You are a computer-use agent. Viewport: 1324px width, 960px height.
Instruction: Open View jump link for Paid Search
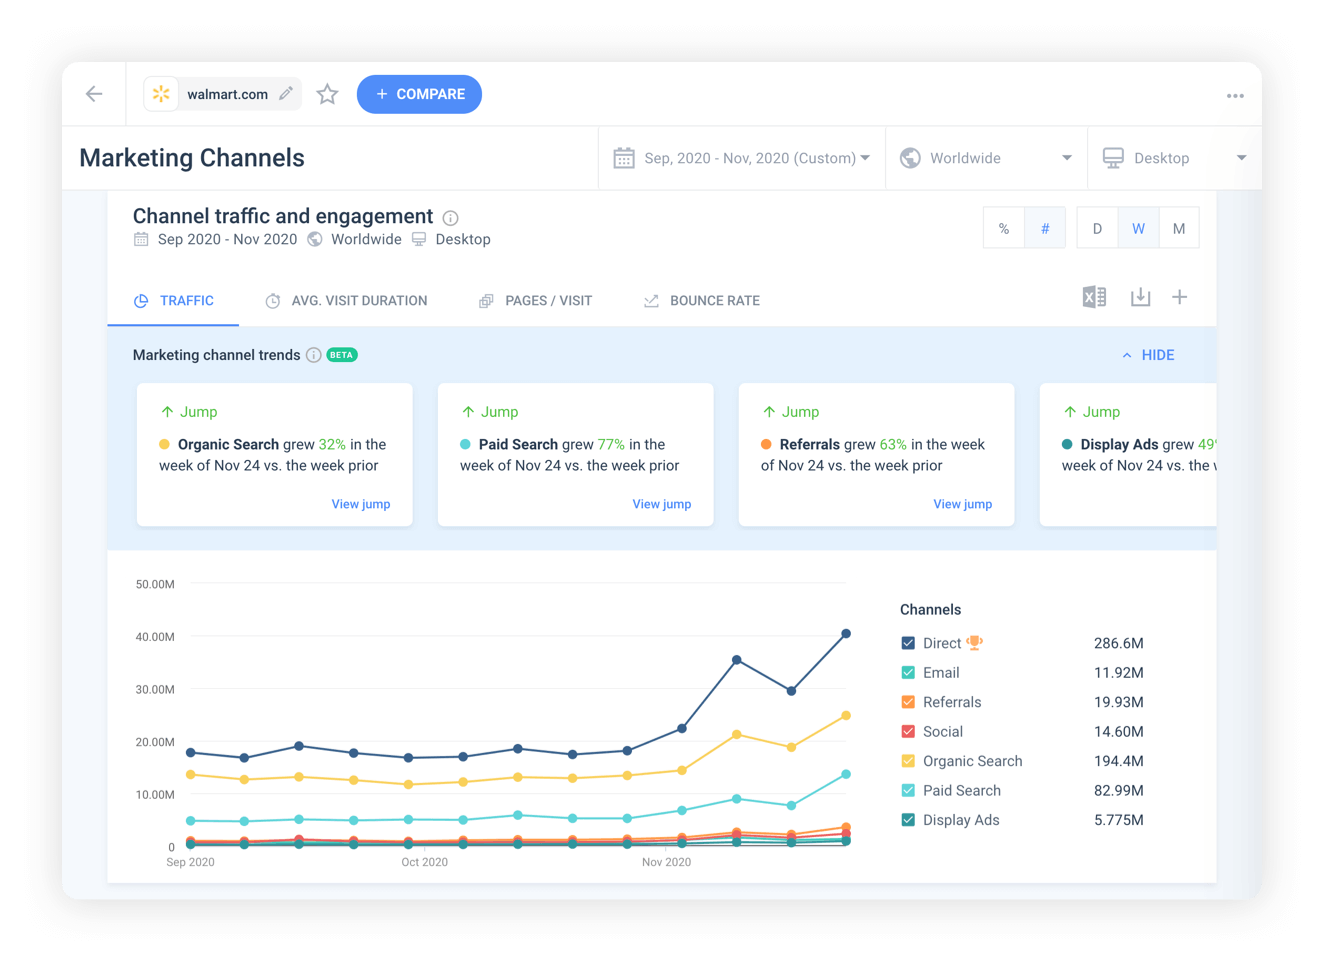(x=662, y=504)
